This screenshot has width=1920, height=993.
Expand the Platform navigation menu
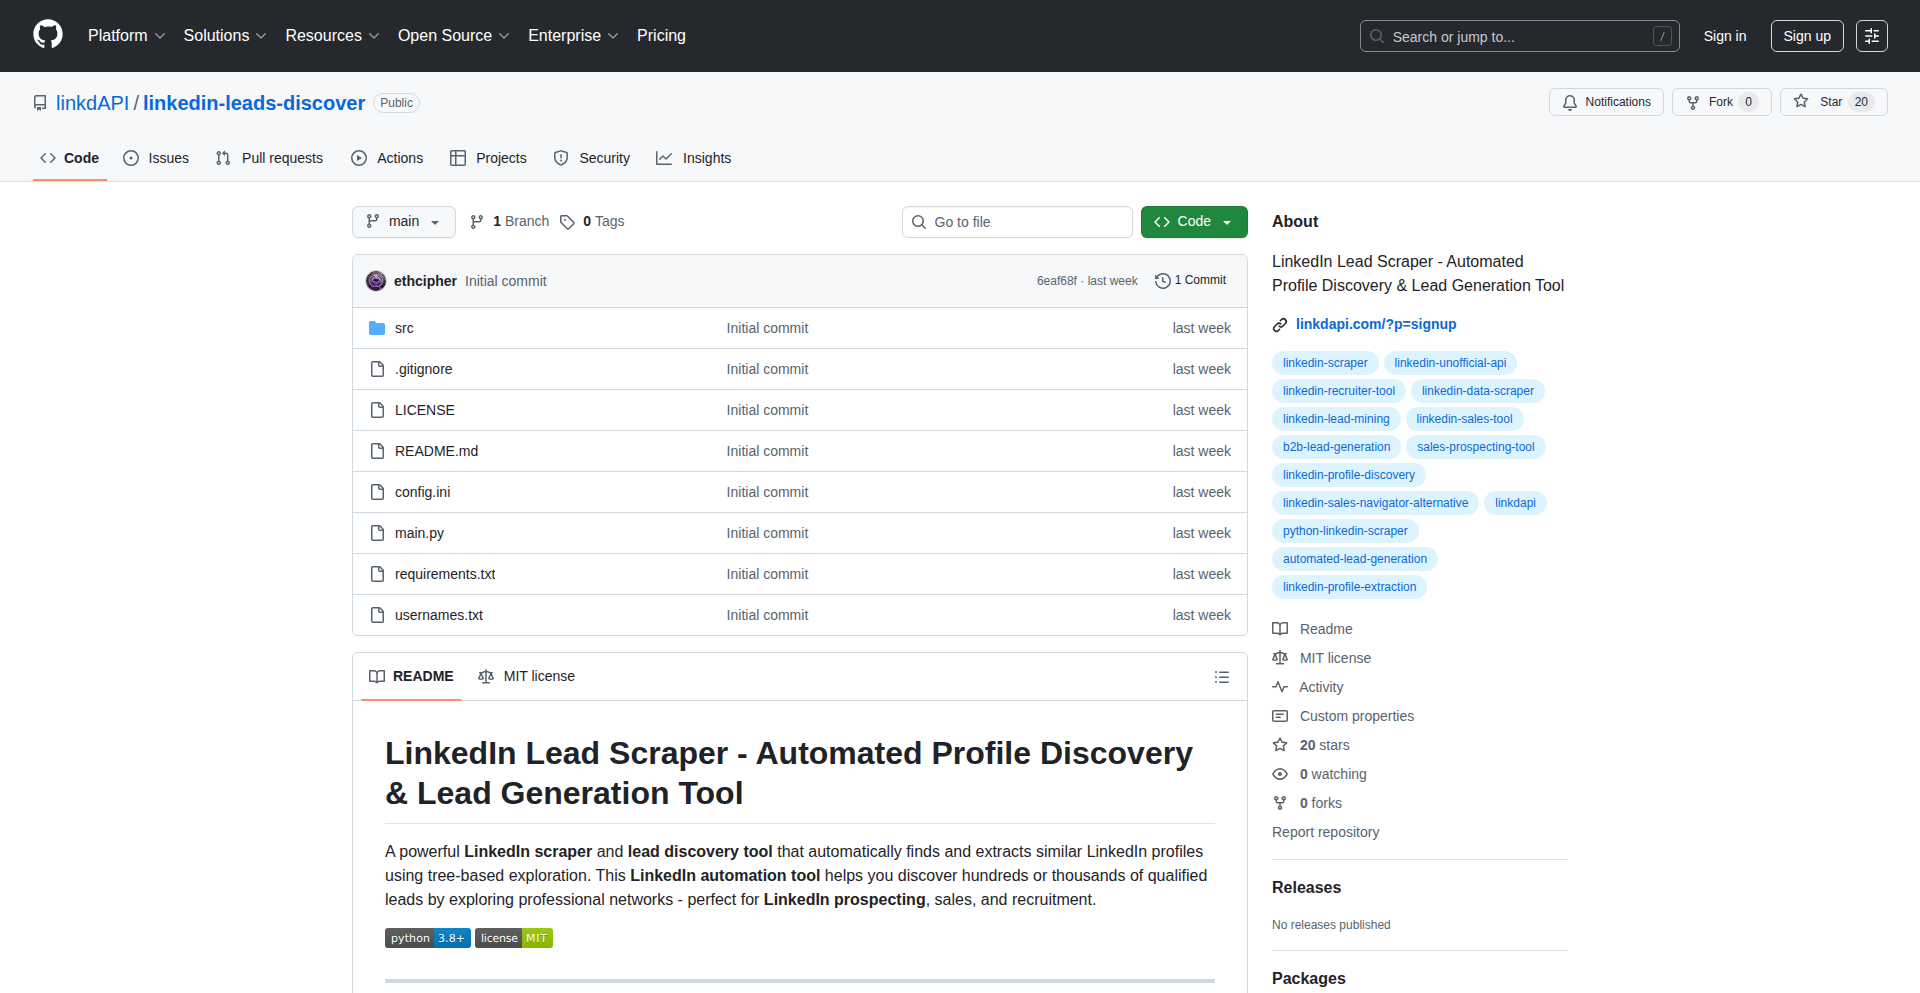point(126,36)
